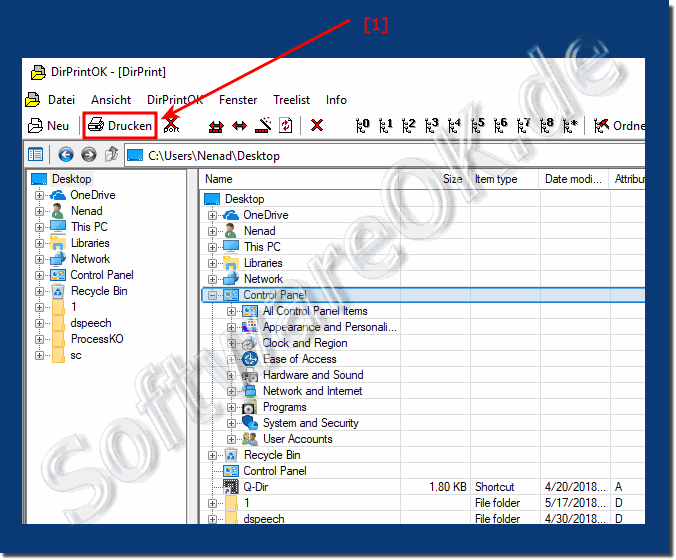The image size is (676, 560).
Task: Click the red double-arrow with bar icon
Action: click(x=216, y=126)
